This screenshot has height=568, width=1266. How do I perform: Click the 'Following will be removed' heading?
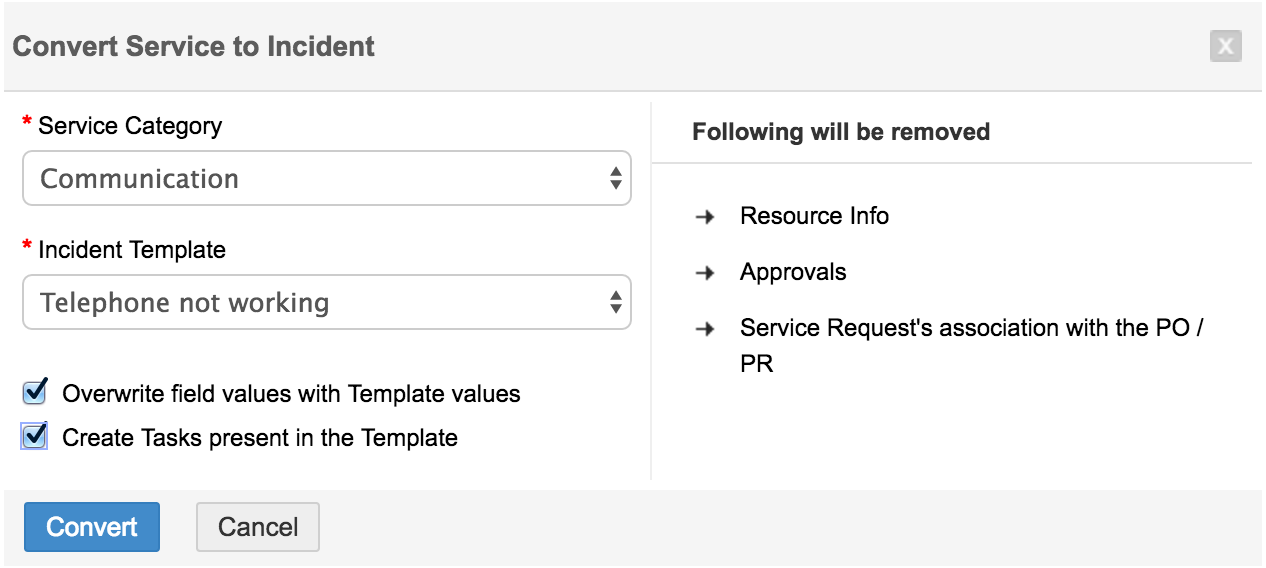(x=841, y=132)
